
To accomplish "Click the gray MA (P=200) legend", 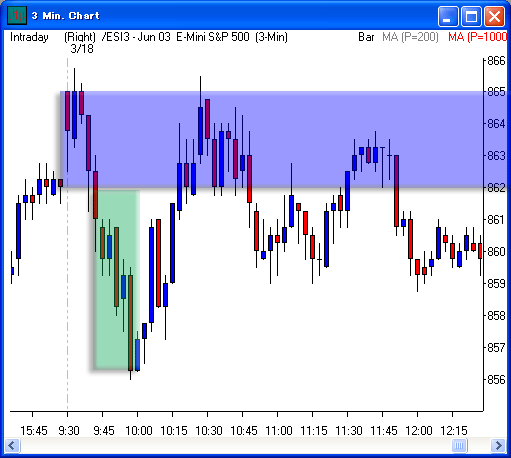I will pyautogui.click(x=410, y=37).
